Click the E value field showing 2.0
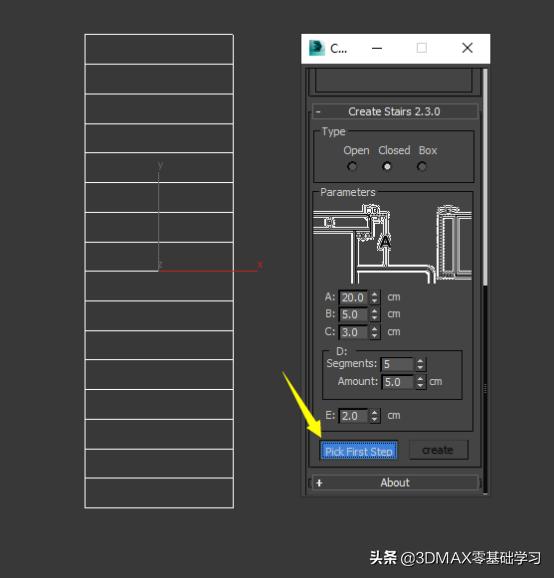Image resolution: width=554 pixels, height=578 pixels. 353,416
